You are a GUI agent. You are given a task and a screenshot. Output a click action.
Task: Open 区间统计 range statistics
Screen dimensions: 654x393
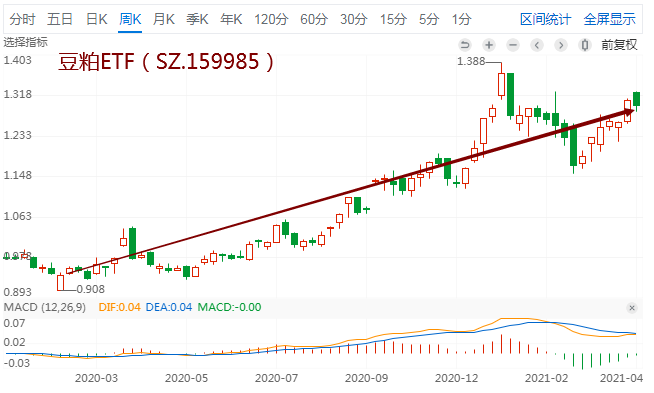click(545, 19)
